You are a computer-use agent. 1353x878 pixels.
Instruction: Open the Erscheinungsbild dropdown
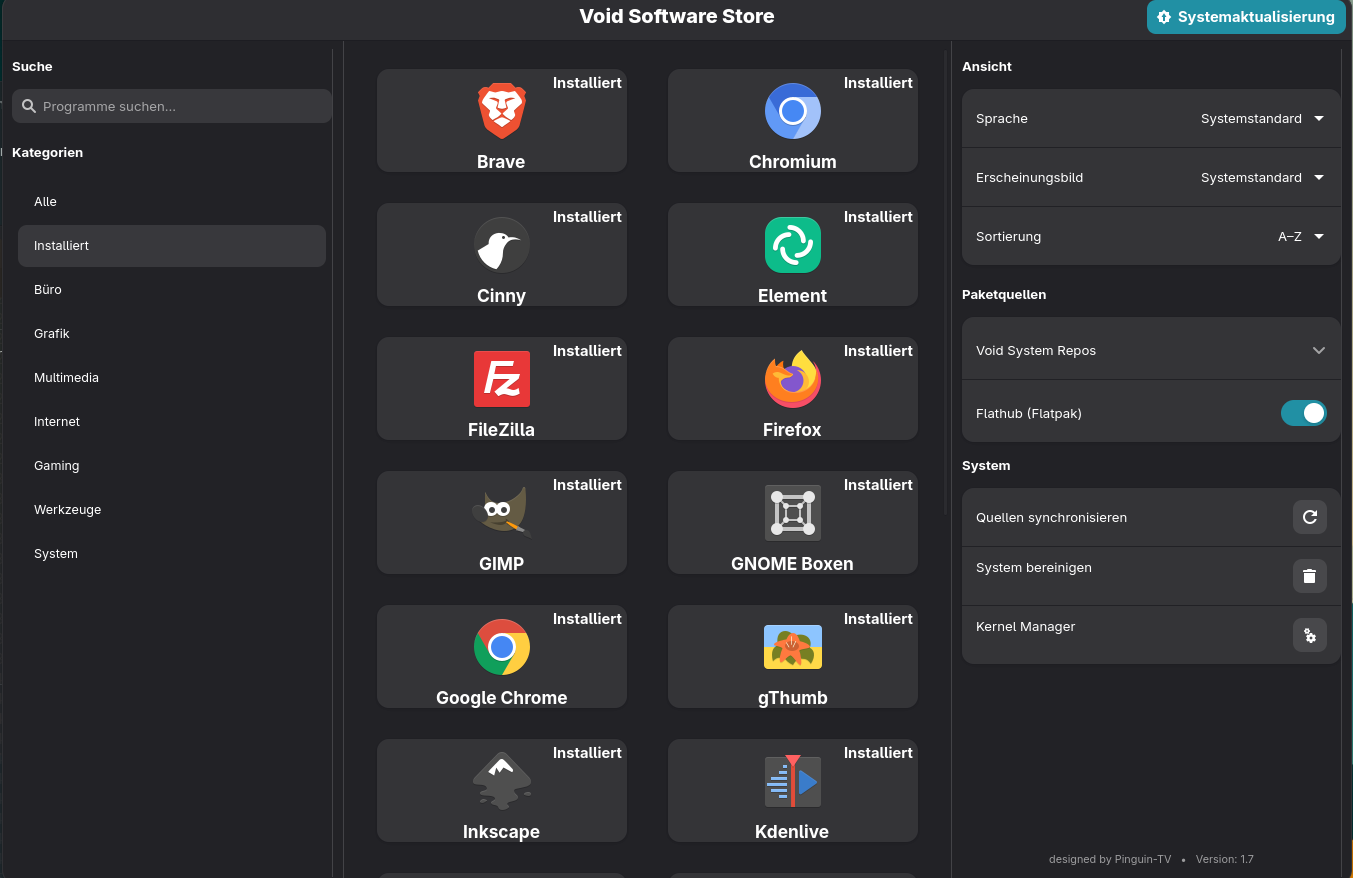(x=1262, y=177)
